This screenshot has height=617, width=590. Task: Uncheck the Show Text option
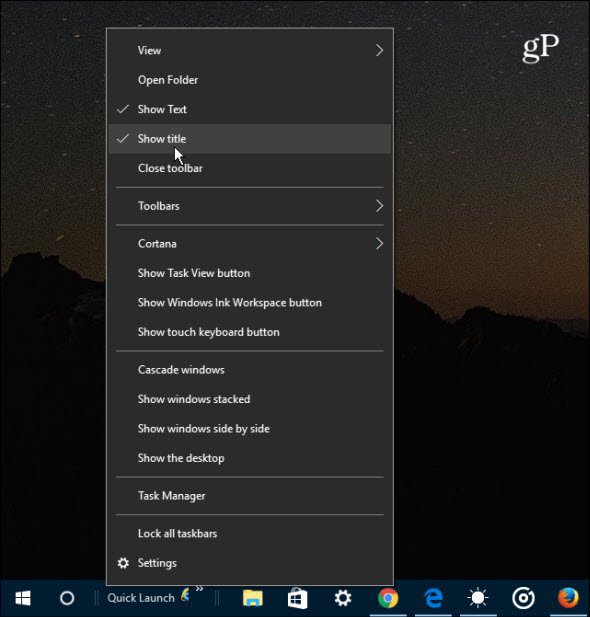point(250,109)
